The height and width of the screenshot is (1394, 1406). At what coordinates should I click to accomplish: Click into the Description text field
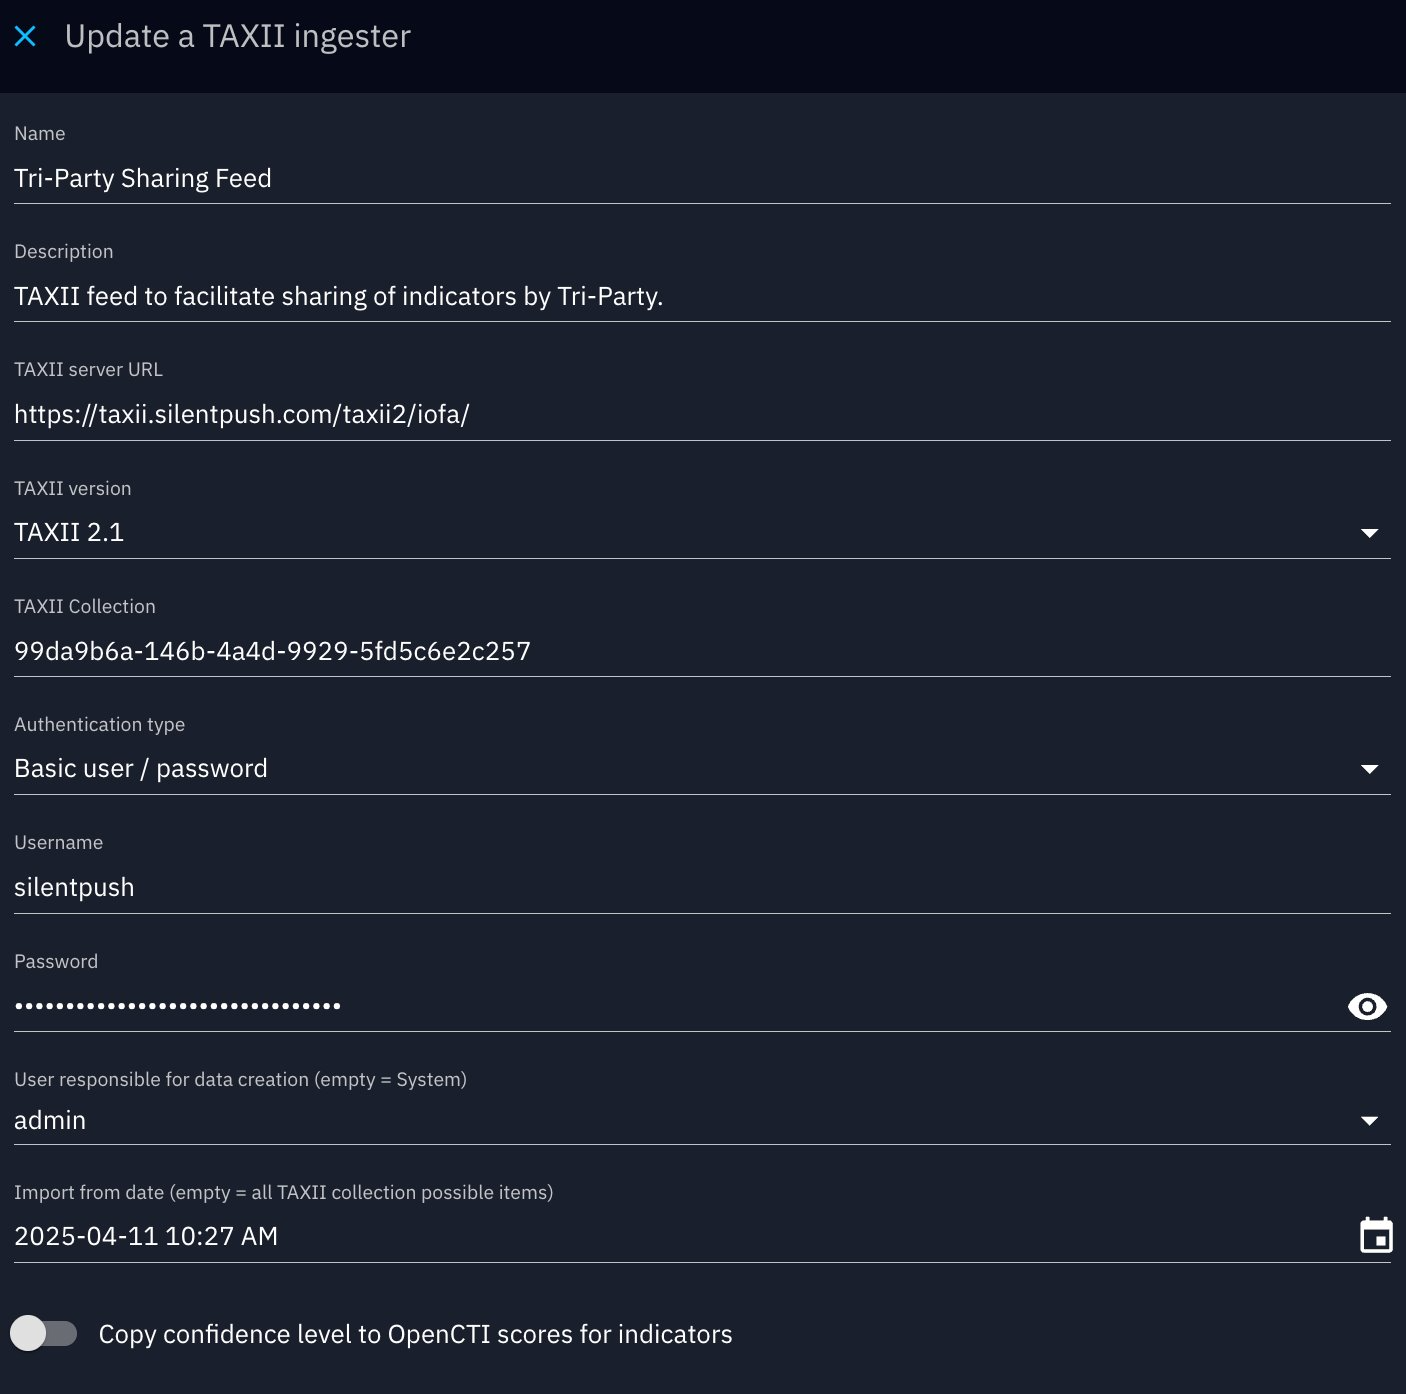702,296
